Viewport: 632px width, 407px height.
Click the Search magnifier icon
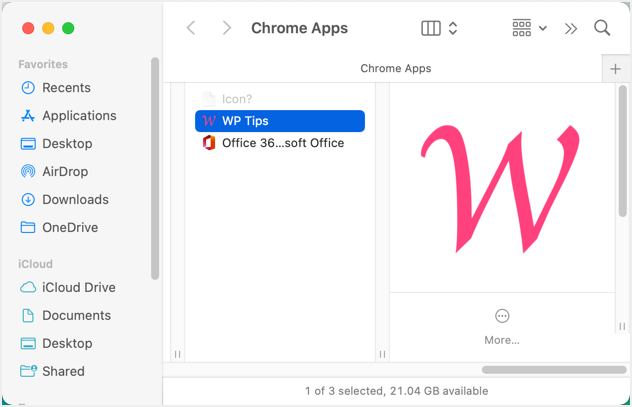coord(602,28)
